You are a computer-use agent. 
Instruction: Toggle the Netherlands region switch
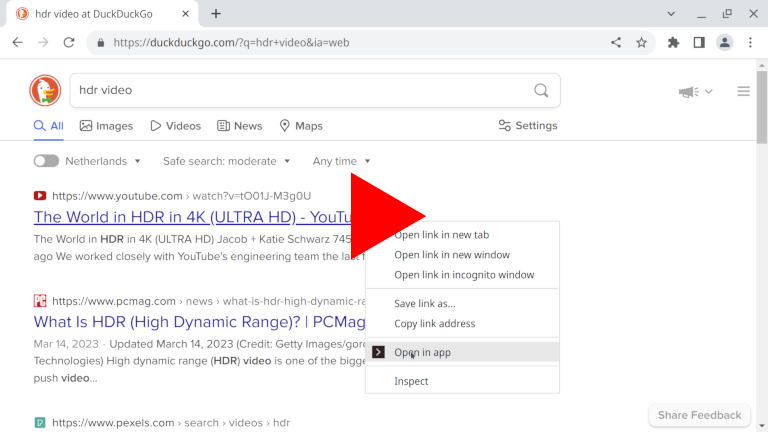click(x=46, y=161)
